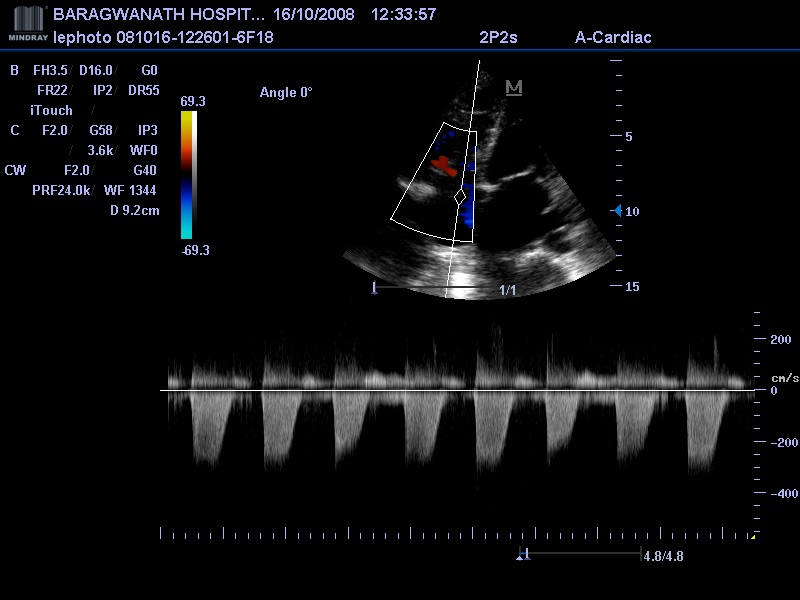
Task: Click the hospital name BARAGWANATH HOSPIT...
Action: click(159, 14)
